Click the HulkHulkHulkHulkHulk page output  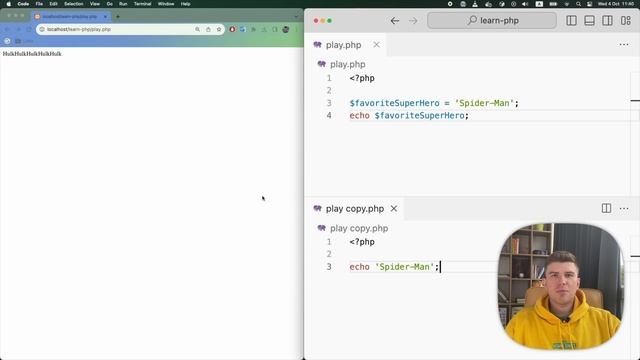pos(32,54)
